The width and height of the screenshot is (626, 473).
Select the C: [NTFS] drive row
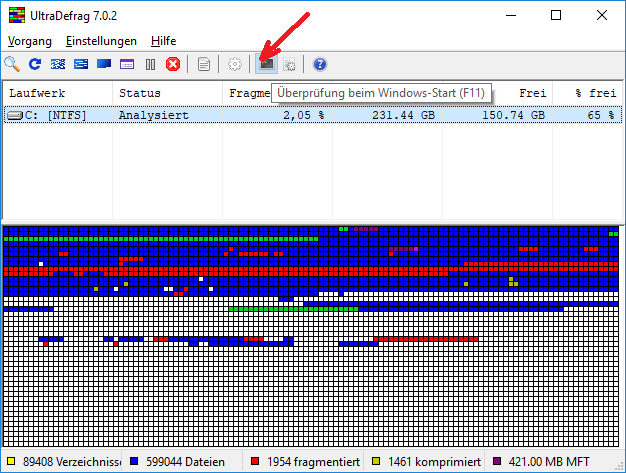(313, 115)
